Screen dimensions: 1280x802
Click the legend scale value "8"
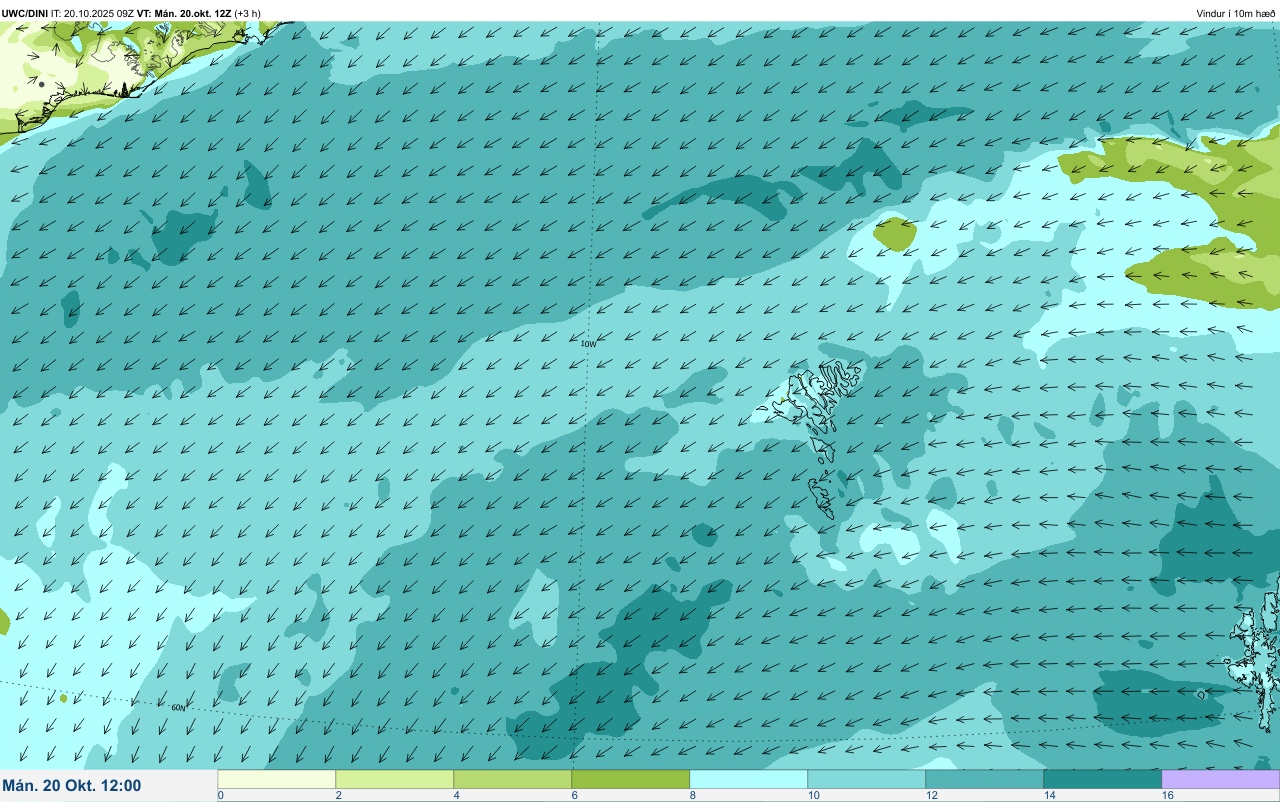click(x=692, y=795)
